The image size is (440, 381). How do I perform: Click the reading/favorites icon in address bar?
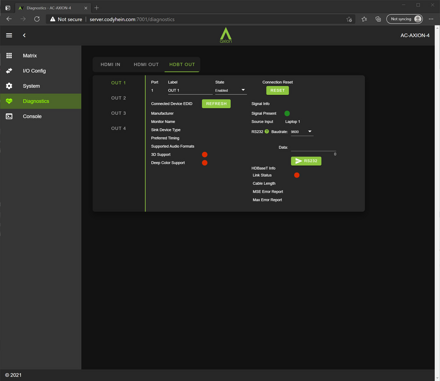click(x=349, y=19)
